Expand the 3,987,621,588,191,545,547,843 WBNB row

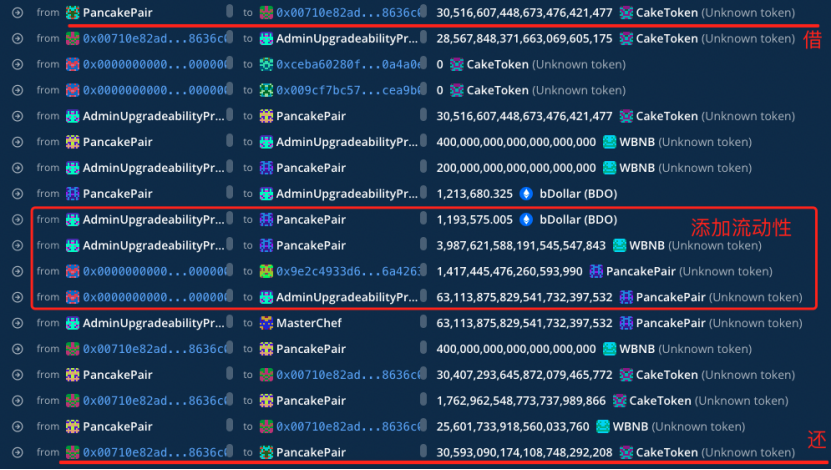(17, 246)
